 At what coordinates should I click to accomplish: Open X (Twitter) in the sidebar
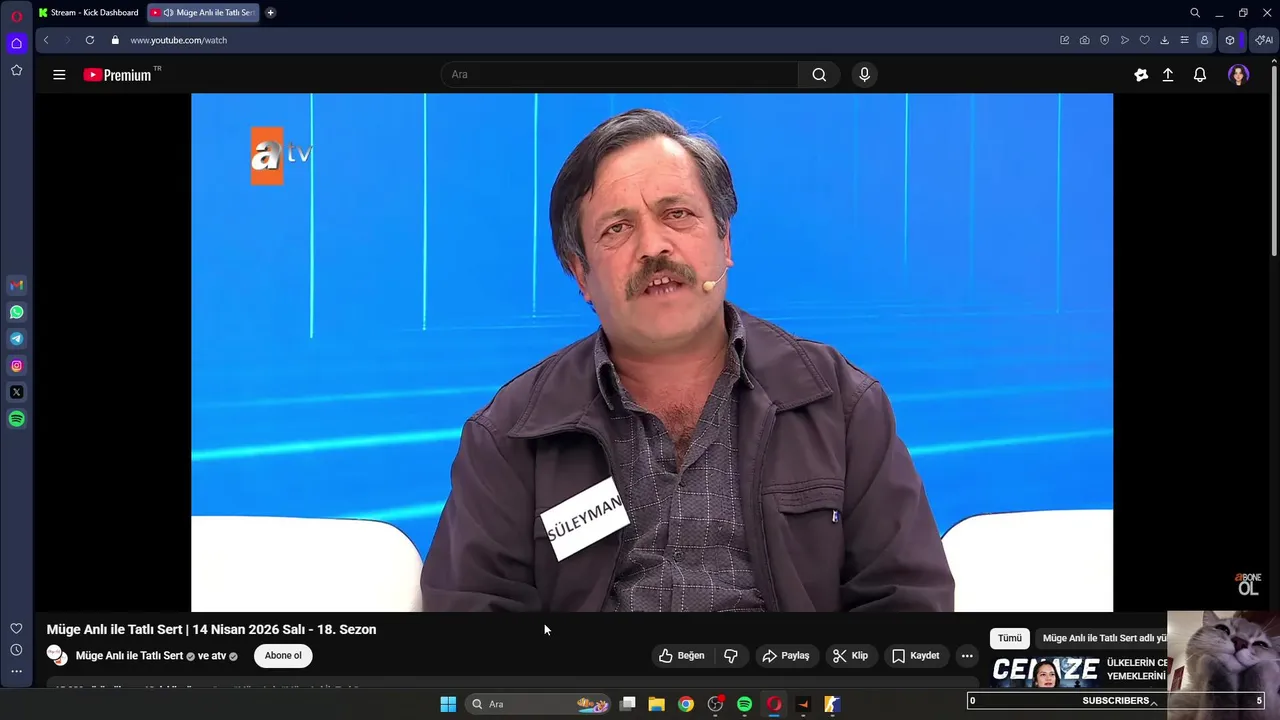point(16,392)
